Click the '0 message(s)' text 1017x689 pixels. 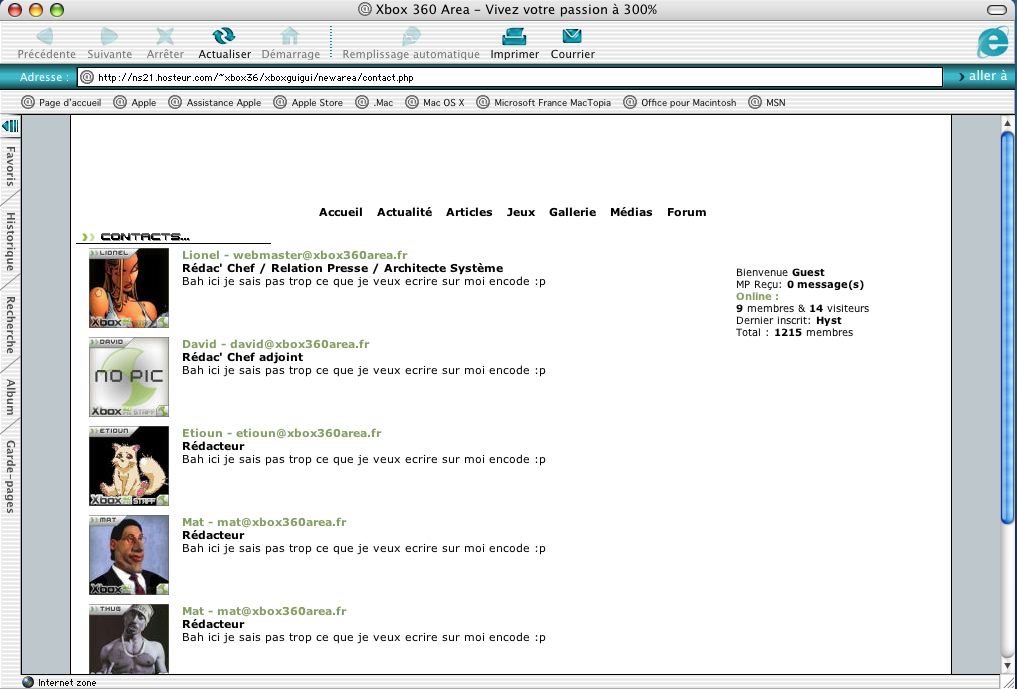[825, 284]
